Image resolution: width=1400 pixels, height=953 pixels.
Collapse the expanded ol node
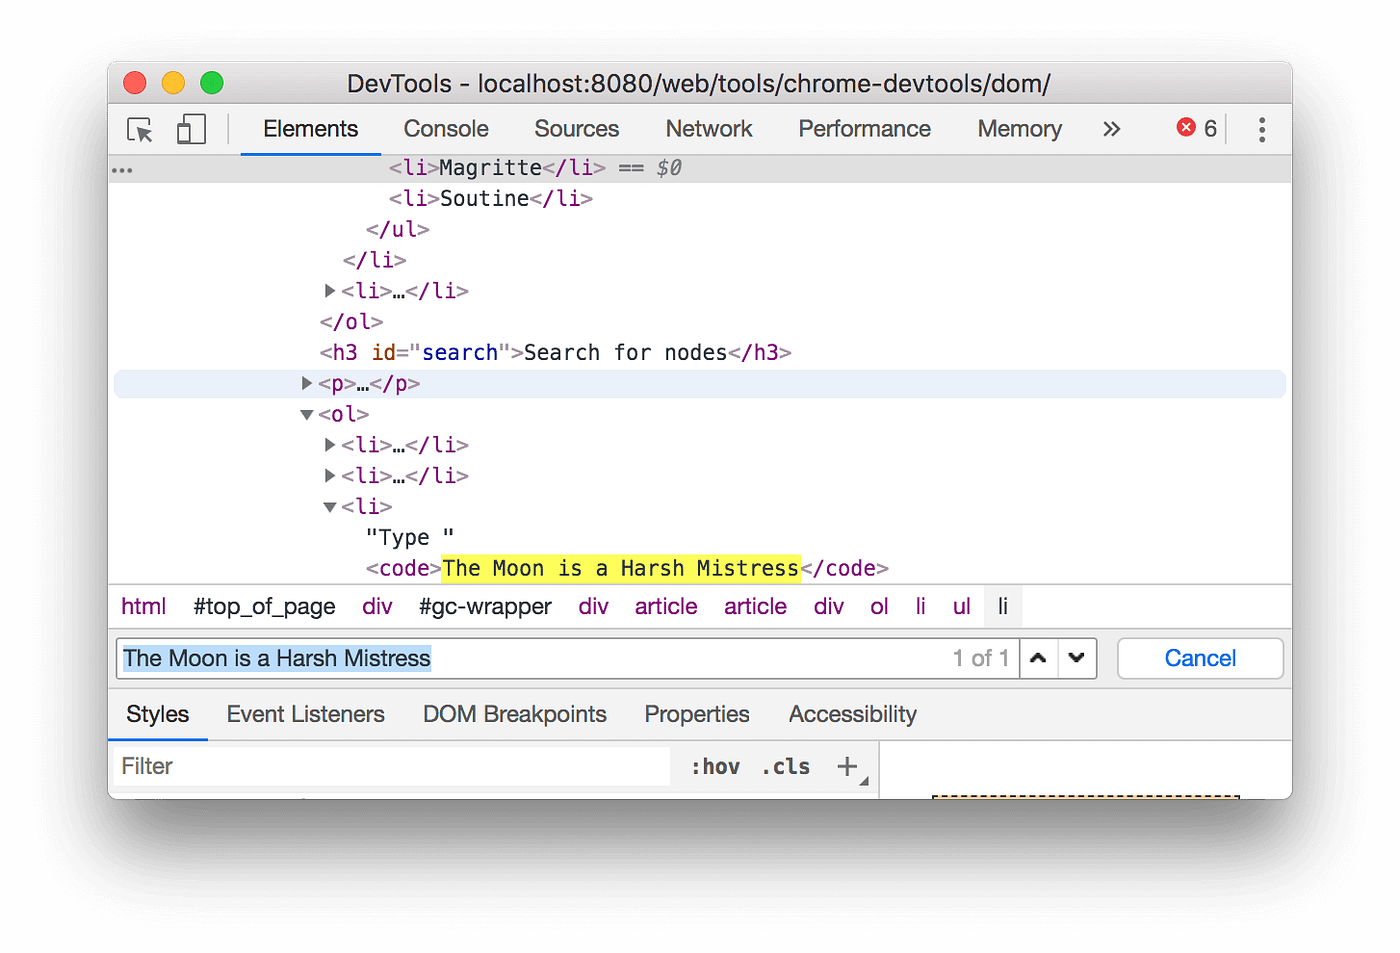click(x=306, y=414)
